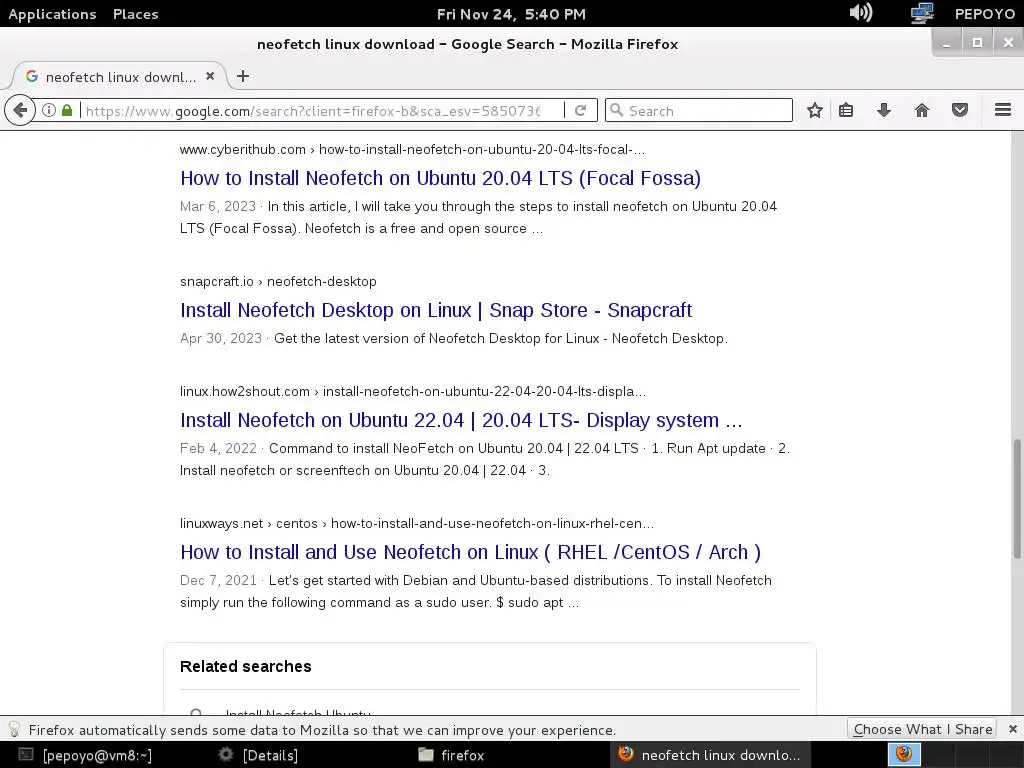Click the Apr 30, 2023 result date
Image resolution: width=1024 pixels, height=768 pixels.
221,338
